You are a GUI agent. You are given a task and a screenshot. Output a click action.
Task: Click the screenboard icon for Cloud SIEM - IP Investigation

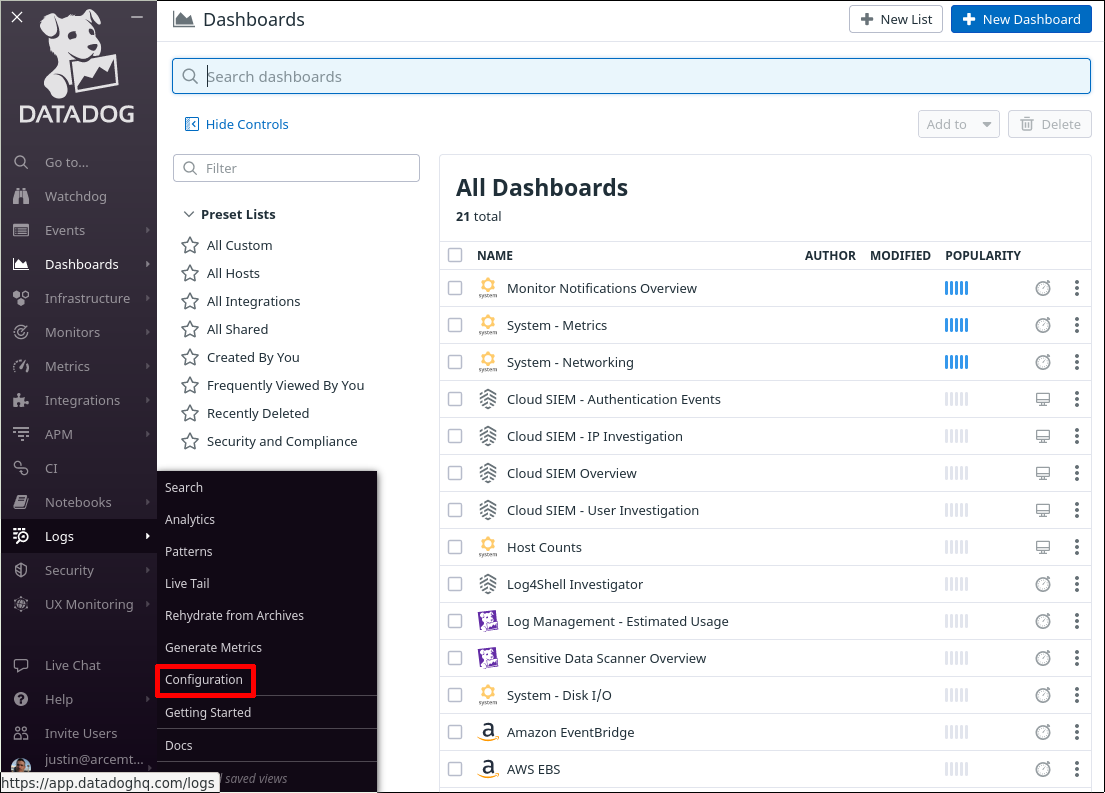pos(1043,436)
